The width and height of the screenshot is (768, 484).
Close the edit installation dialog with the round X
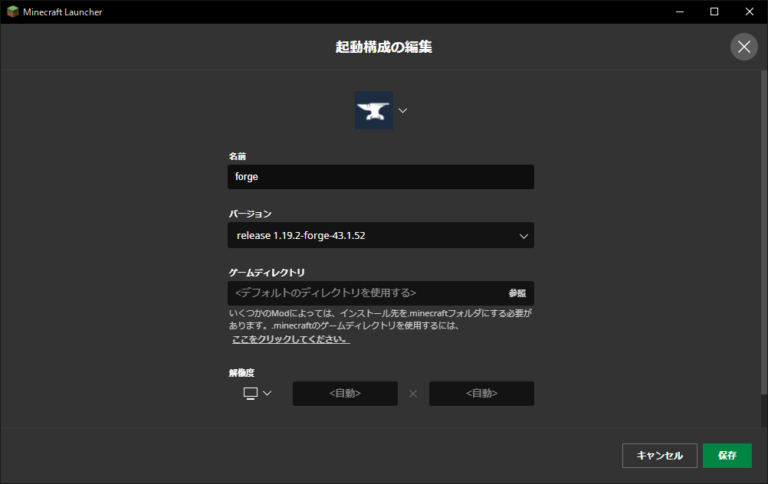[x=744, y=47]
